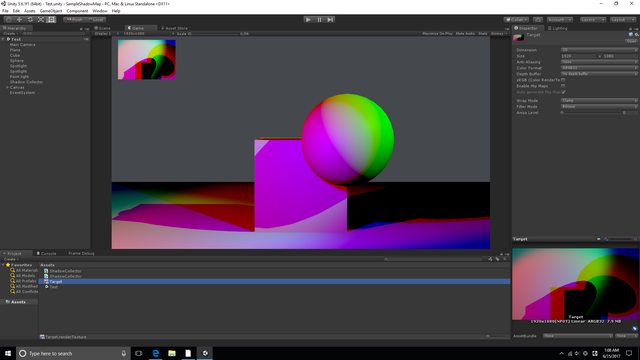The height and width of the screenshot is (360, 640).
Task: Toggle Local/Global handle rotation
Action: [96, 19]
